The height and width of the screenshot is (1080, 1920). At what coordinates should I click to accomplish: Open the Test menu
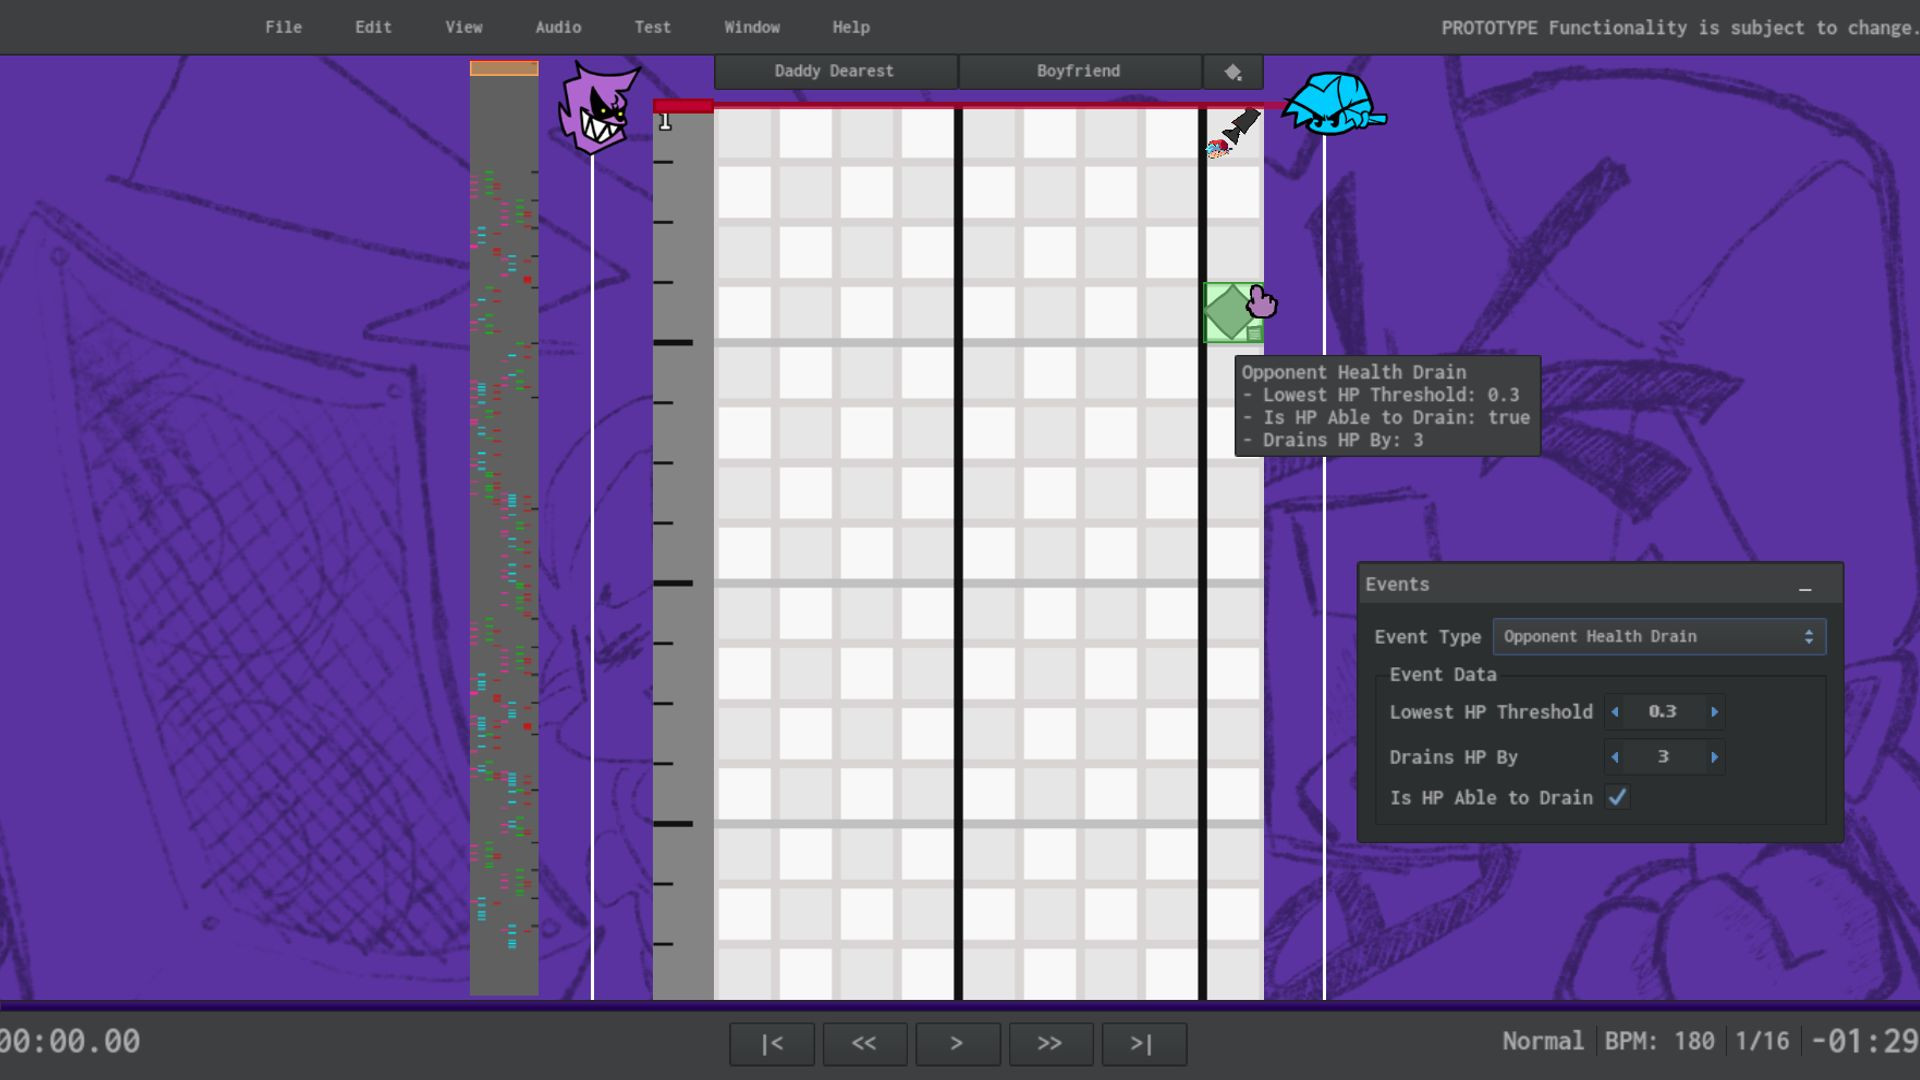click(x=651, y=27)
